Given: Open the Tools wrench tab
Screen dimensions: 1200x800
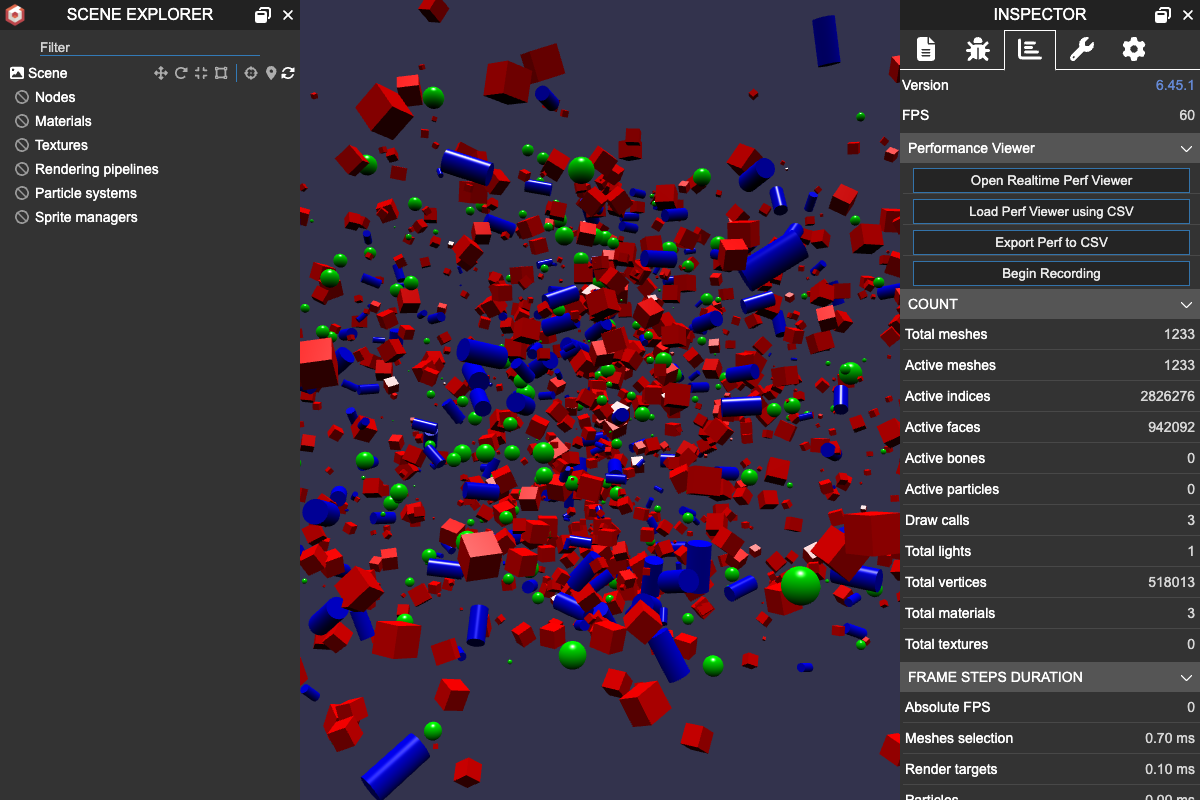Looking at the screenshot, I should pyautogui.click(x=1081, y=49).
